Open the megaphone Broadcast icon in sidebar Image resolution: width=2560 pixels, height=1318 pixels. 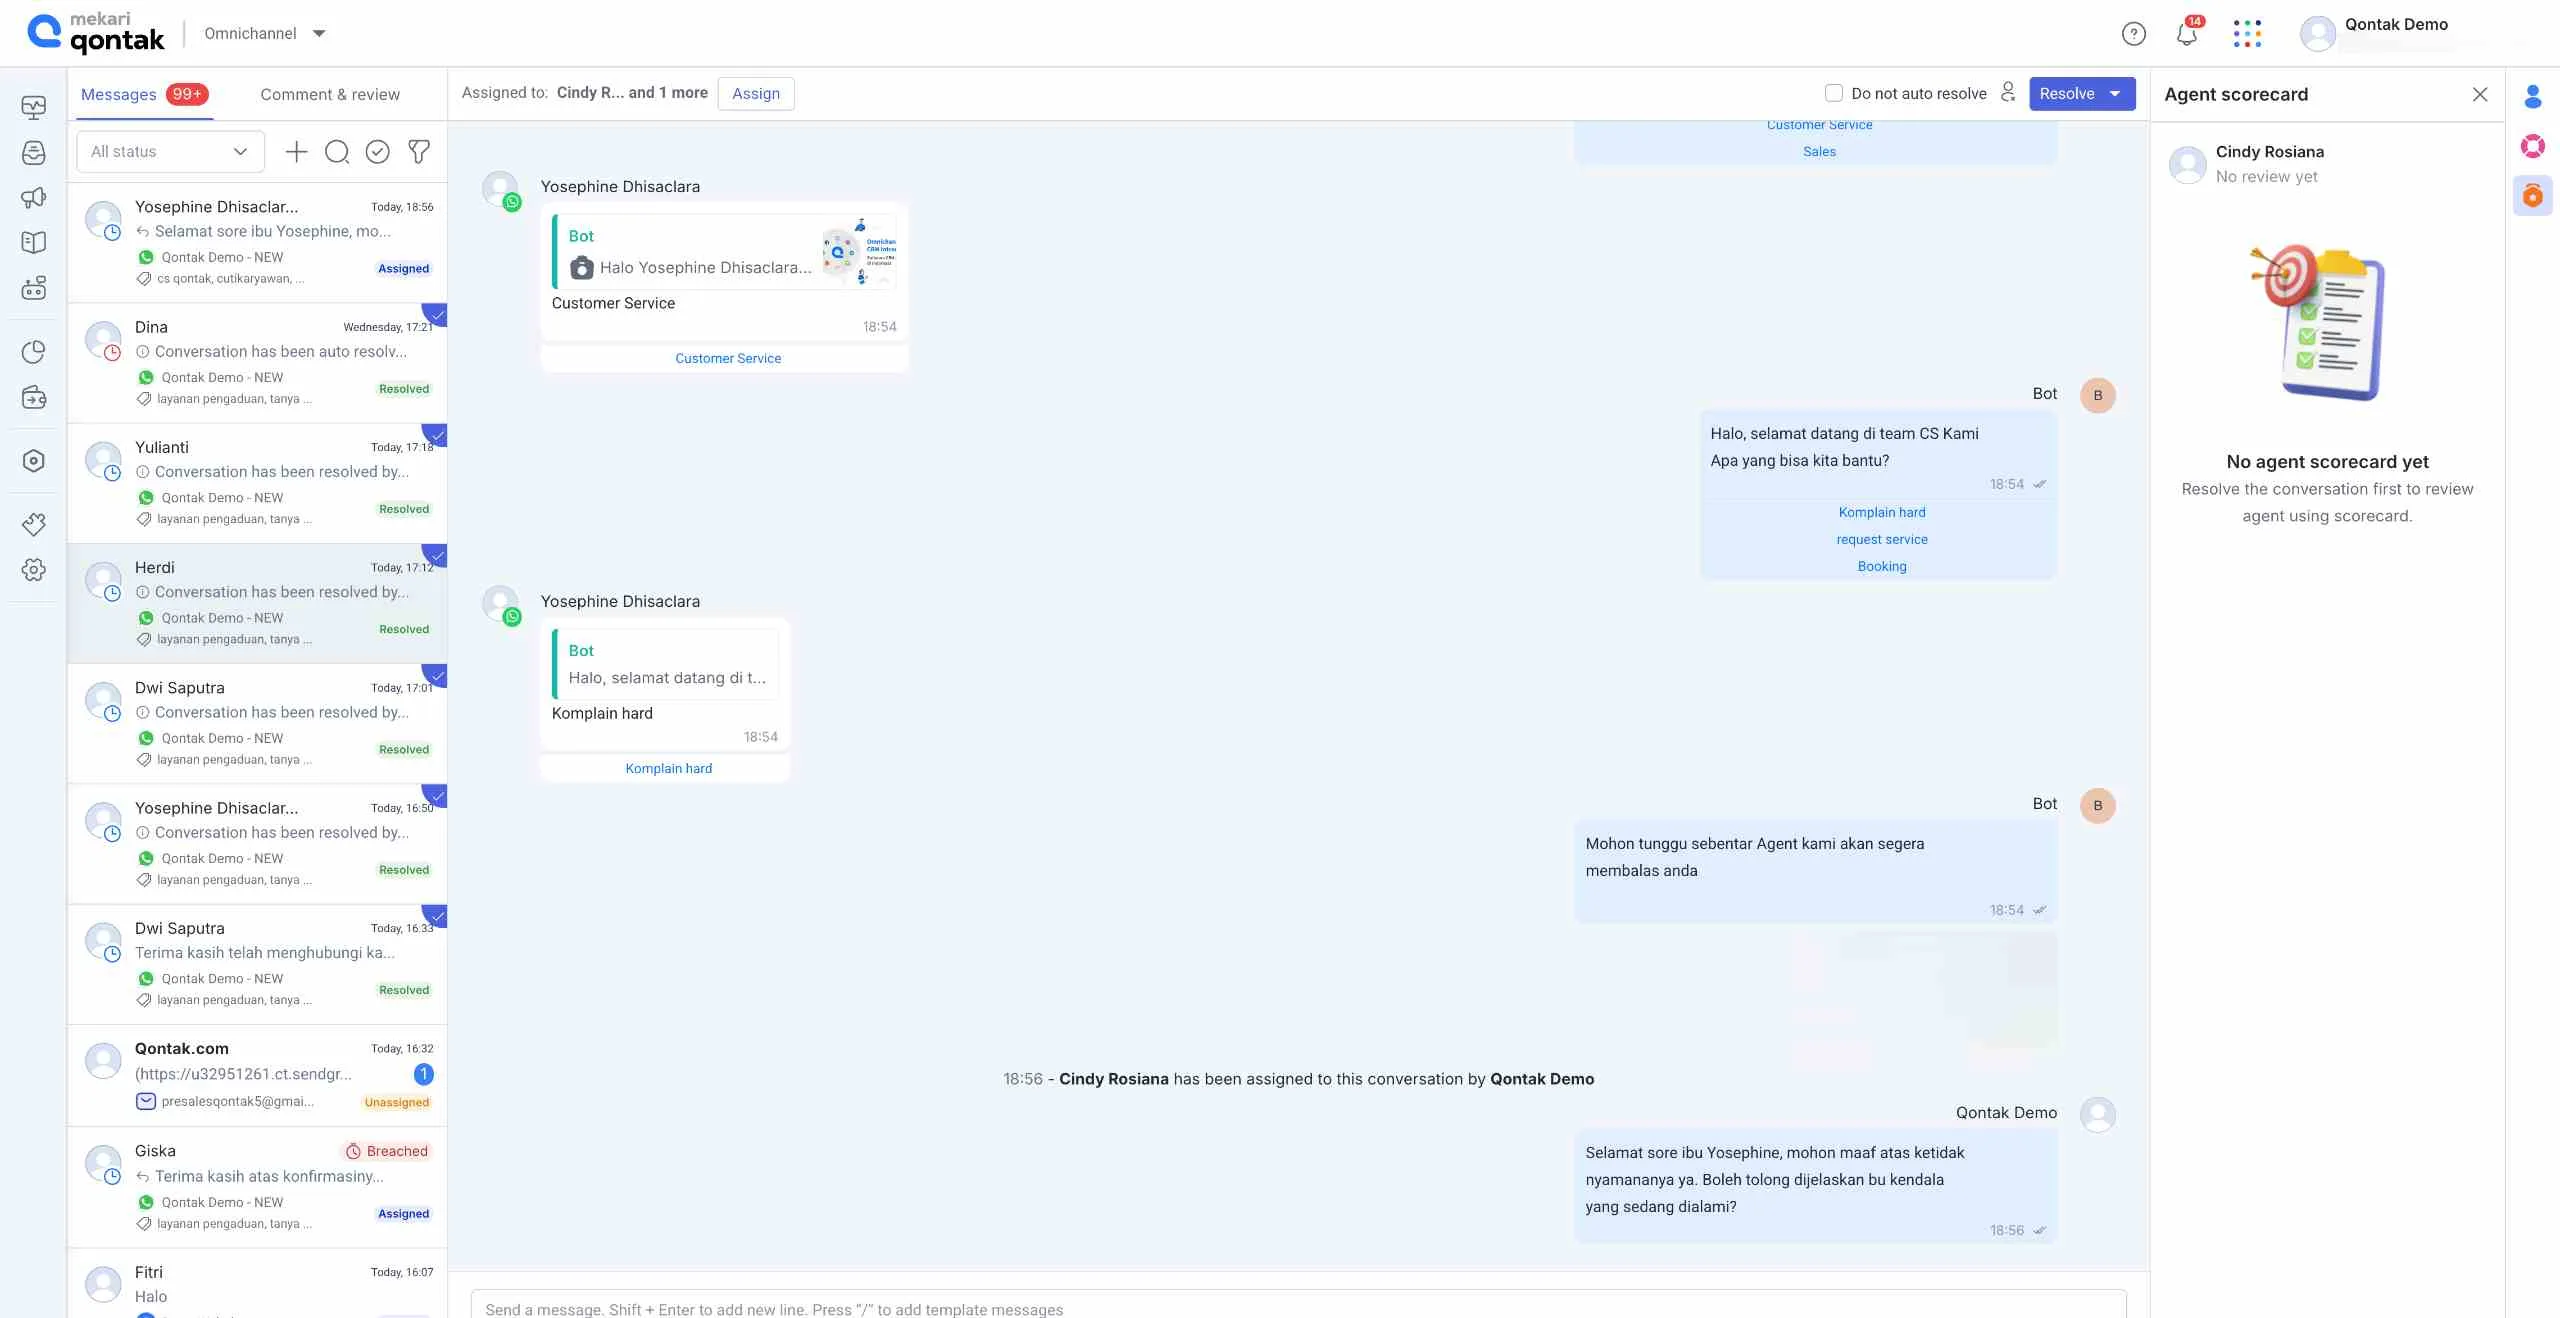click(33, 197)
